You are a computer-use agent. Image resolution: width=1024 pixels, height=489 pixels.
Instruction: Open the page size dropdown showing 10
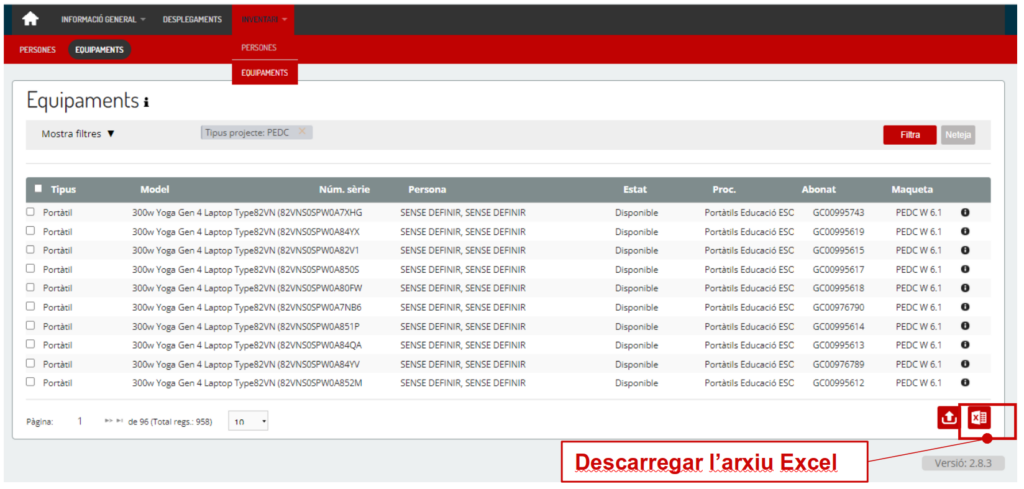pos(249,422)
